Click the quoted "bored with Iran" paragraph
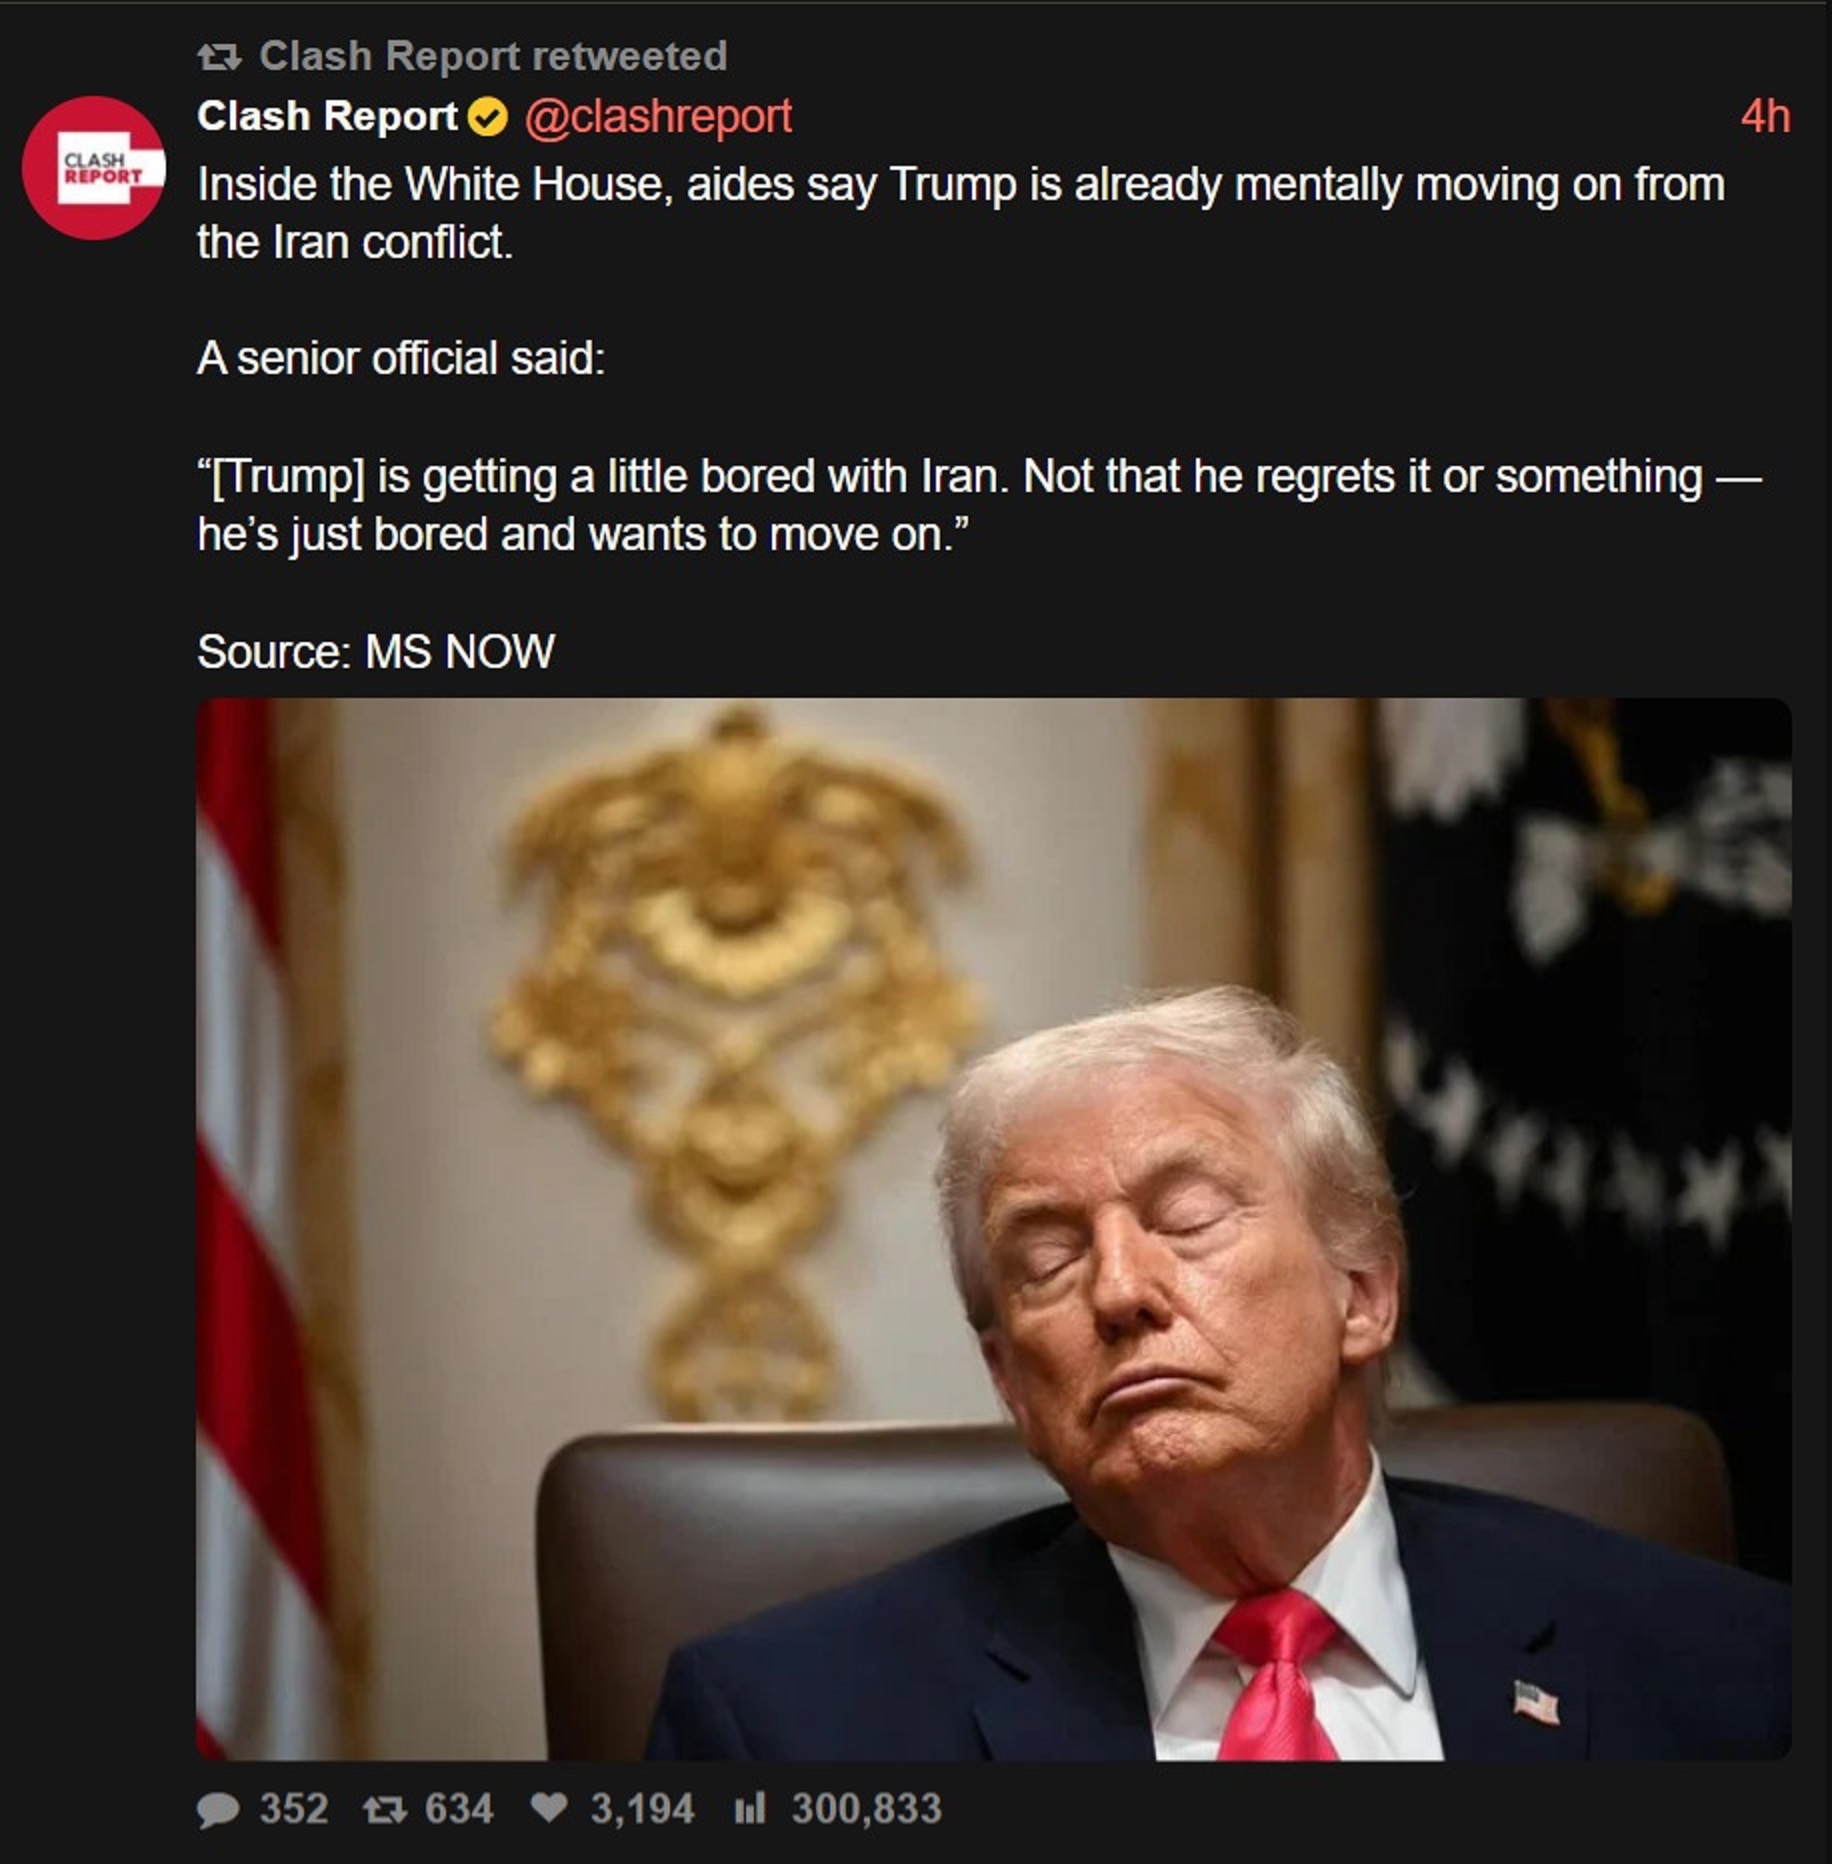 coord(979,505)
